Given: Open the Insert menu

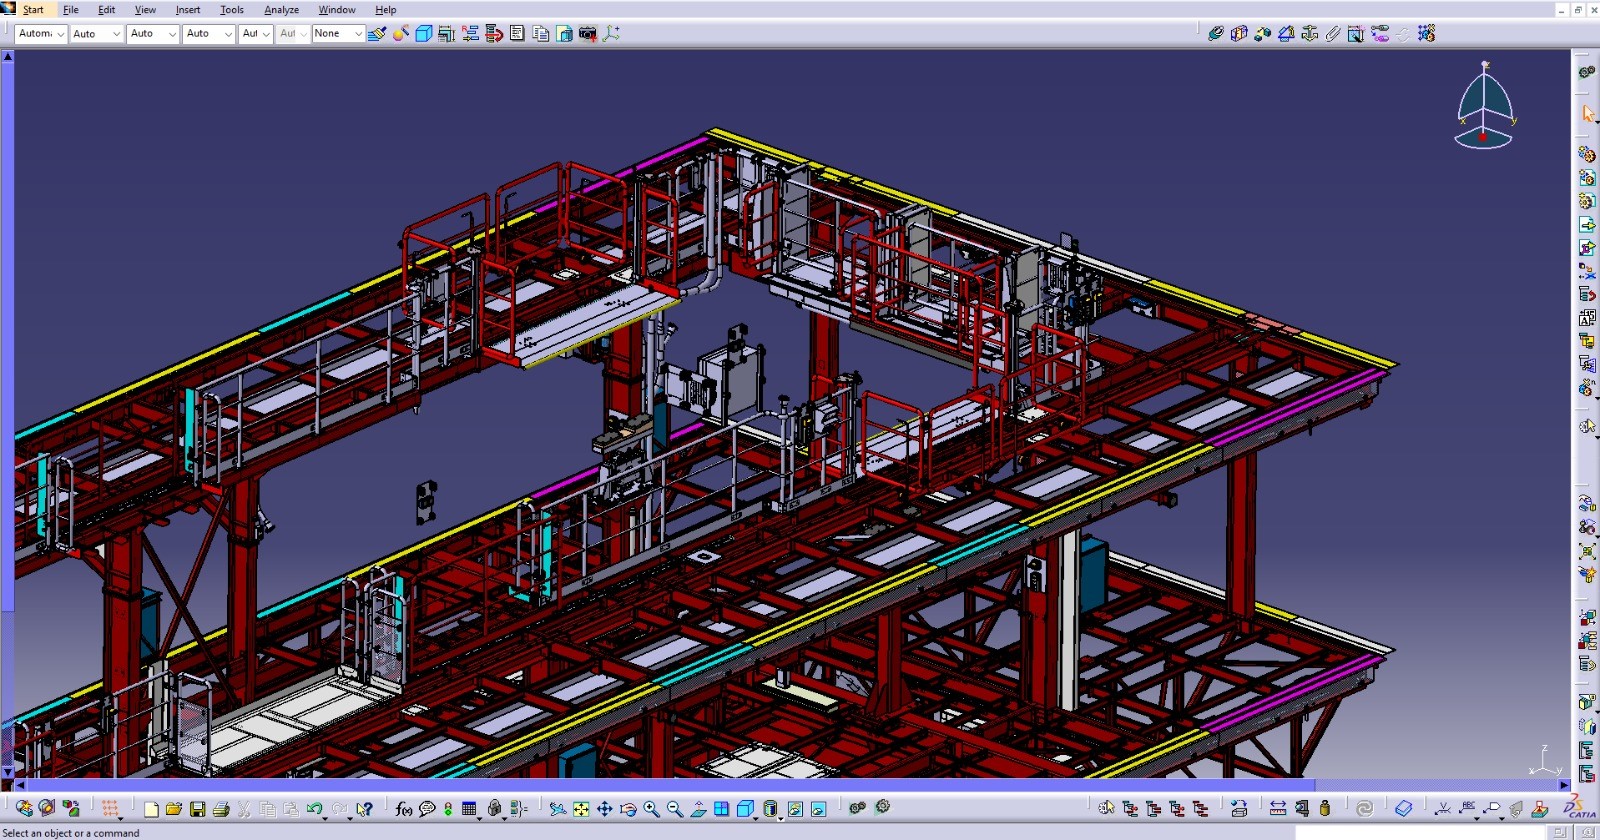Looking at the screenshot, I should click(188, 10).
